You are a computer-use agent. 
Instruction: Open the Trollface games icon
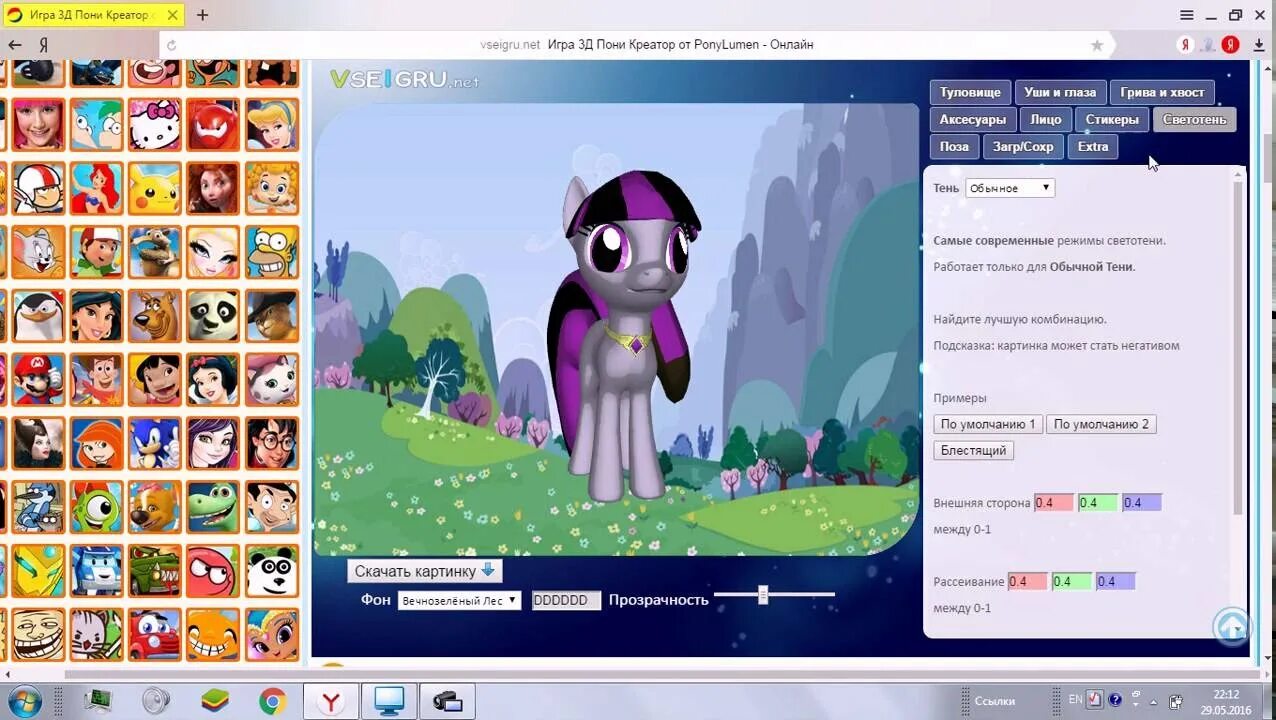[x=39, y=635]
